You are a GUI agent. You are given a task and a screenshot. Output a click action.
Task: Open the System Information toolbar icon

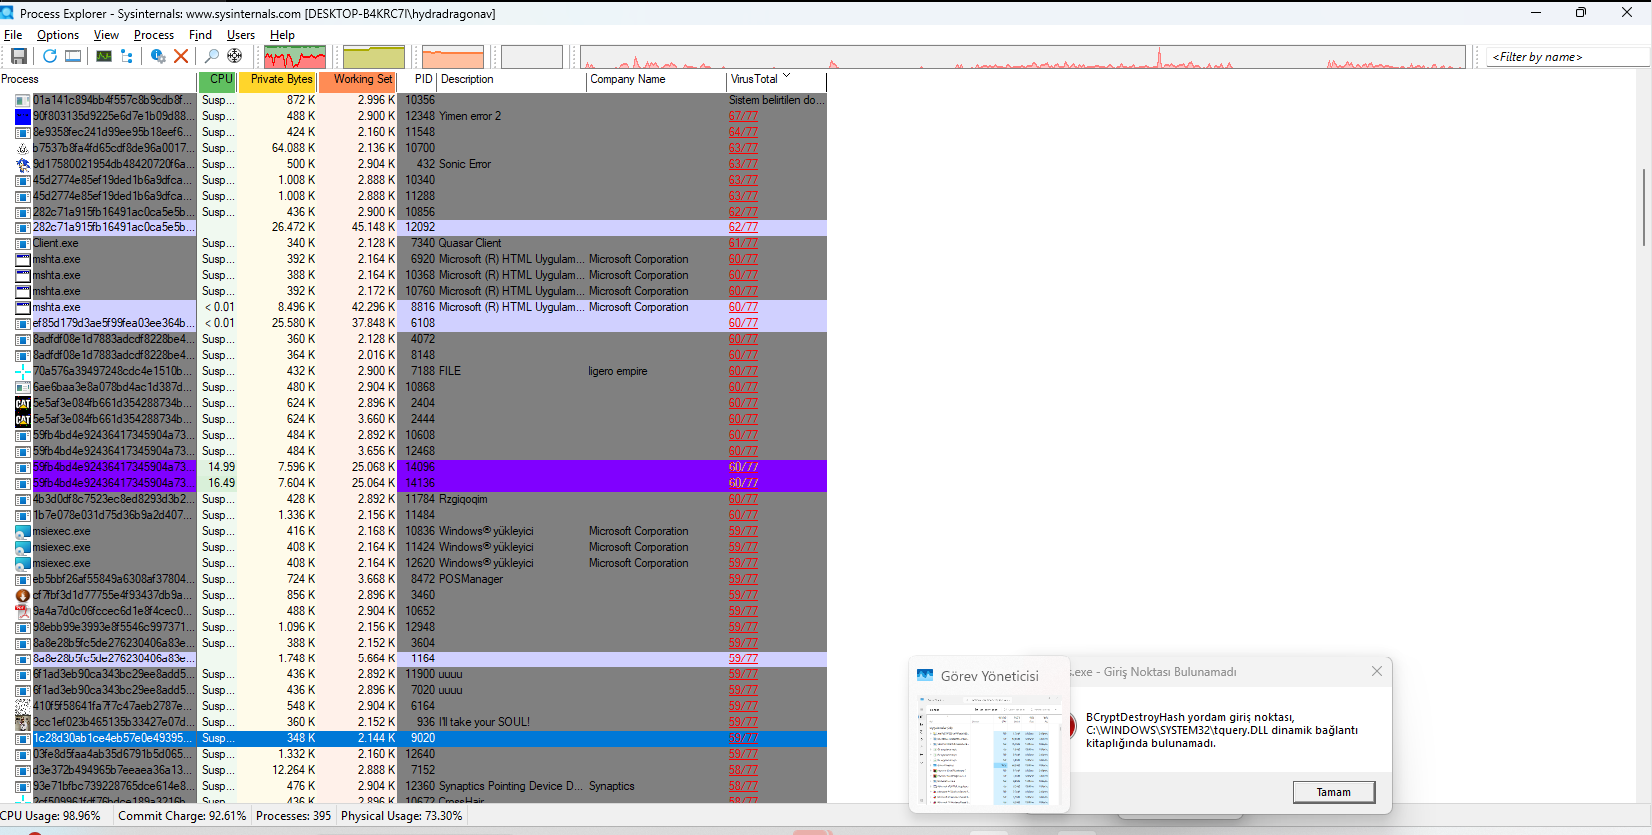[x=104, y=56]
